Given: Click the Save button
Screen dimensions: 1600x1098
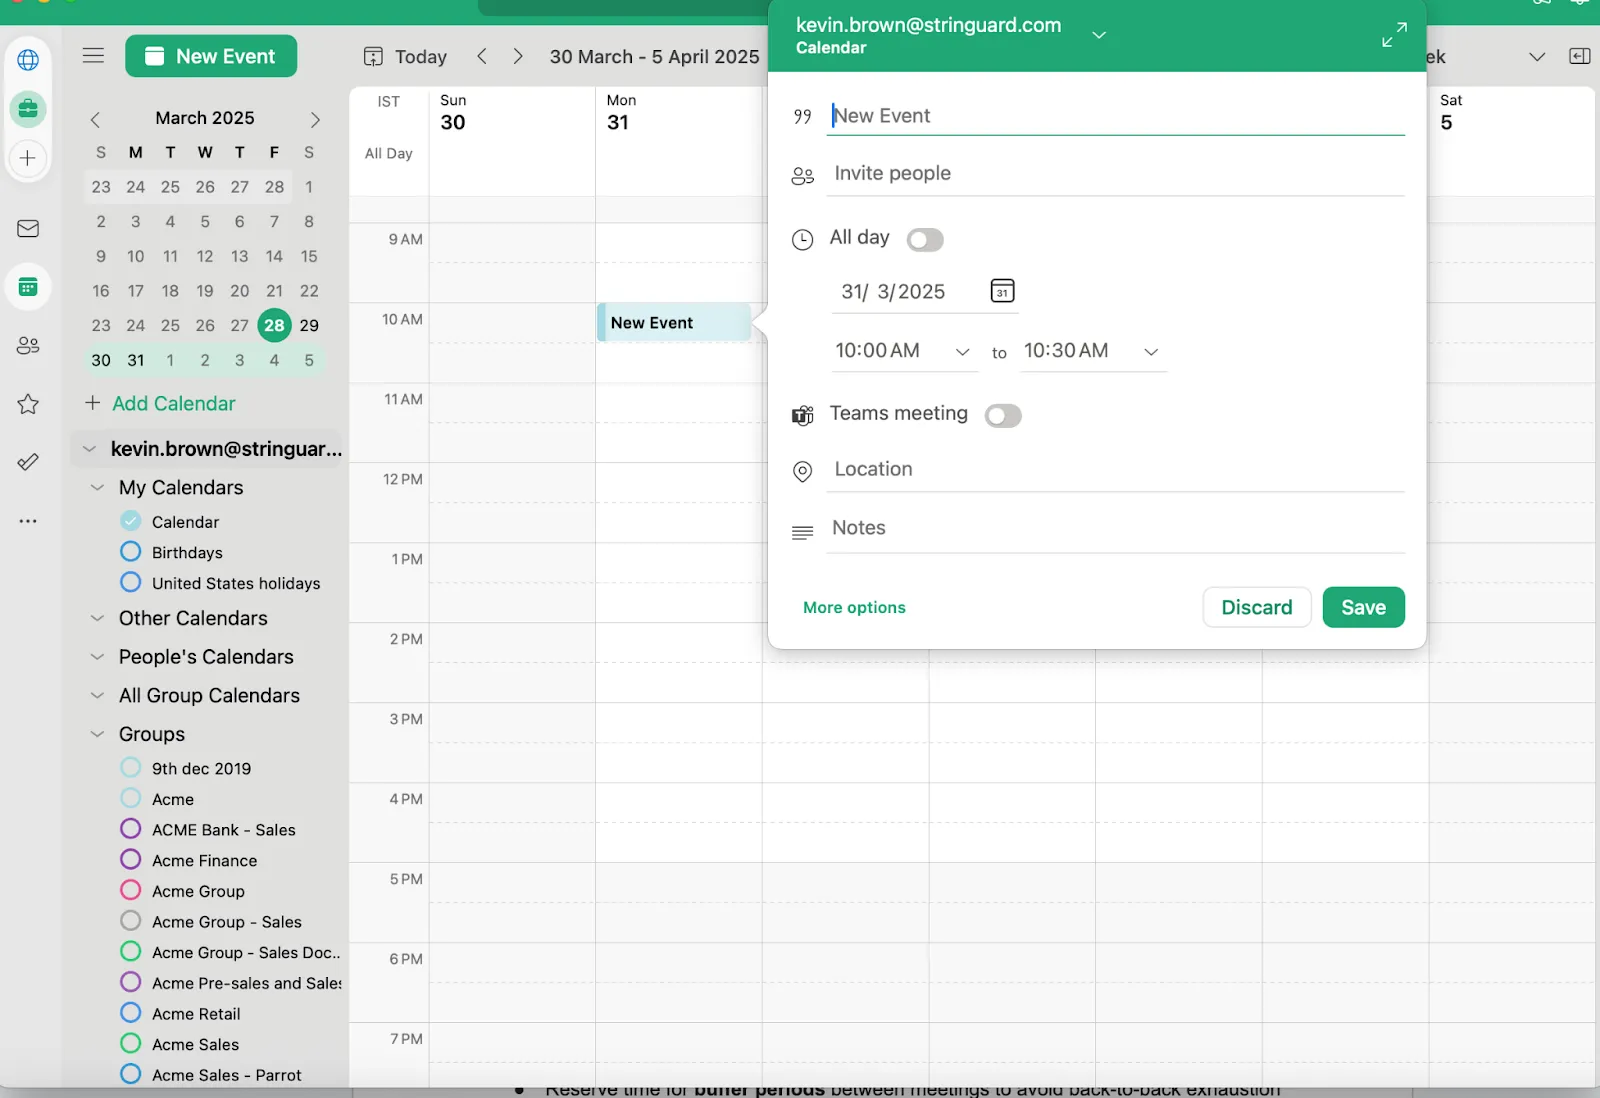Looking at the screenshot, I should (1363, 607).
